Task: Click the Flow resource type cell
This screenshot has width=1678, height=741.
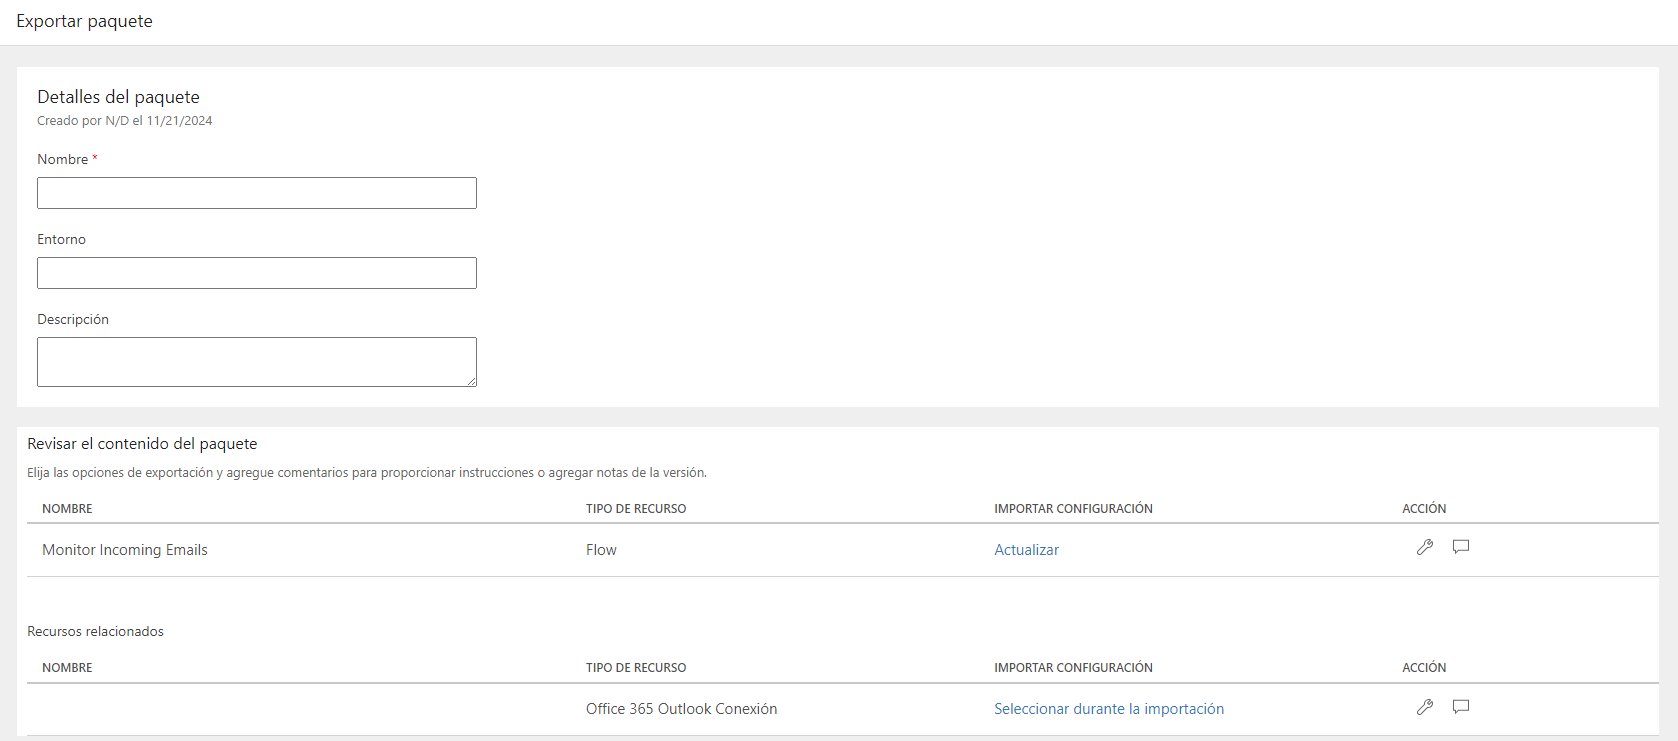Action: click(601, 550)
